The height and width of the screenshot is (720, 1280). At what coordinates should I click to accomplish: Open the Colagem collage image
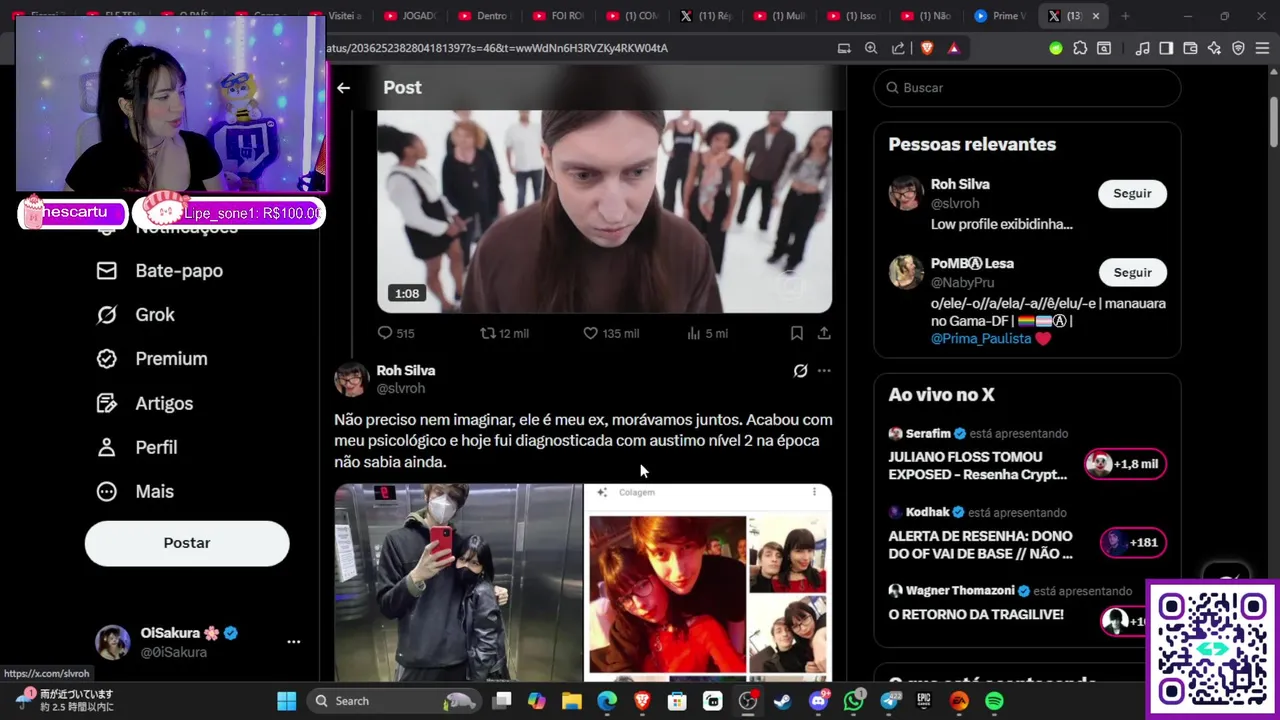point(708,583)
